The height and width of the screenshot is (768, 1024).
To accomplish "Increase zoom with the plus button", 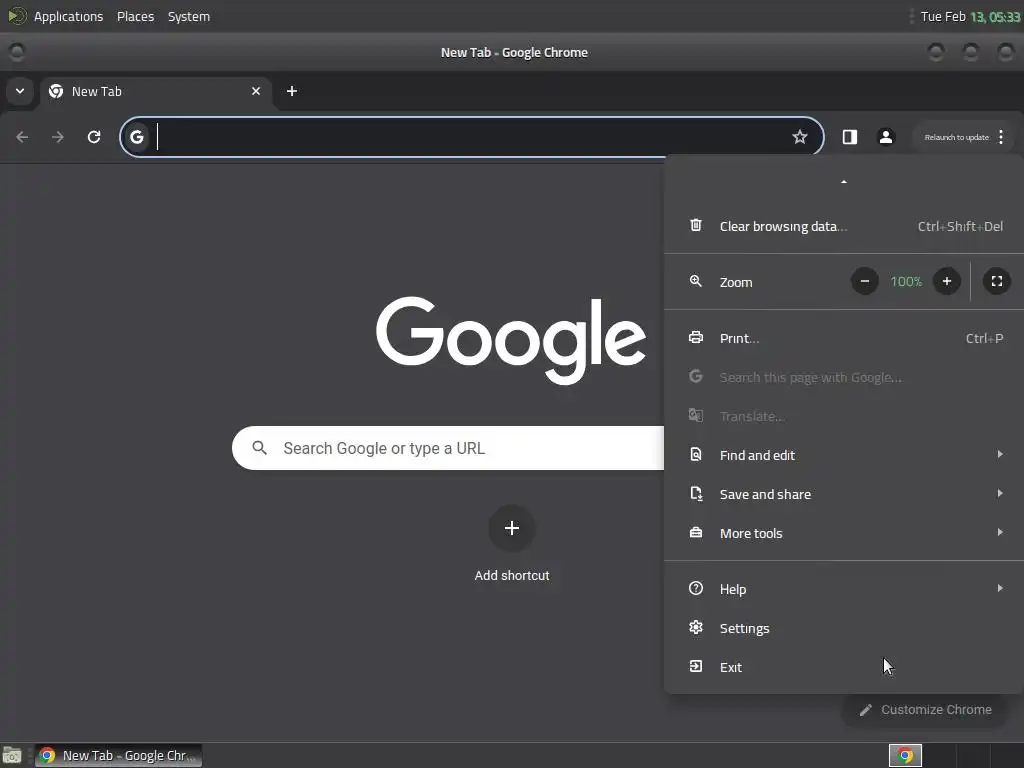I will [947, 281].
